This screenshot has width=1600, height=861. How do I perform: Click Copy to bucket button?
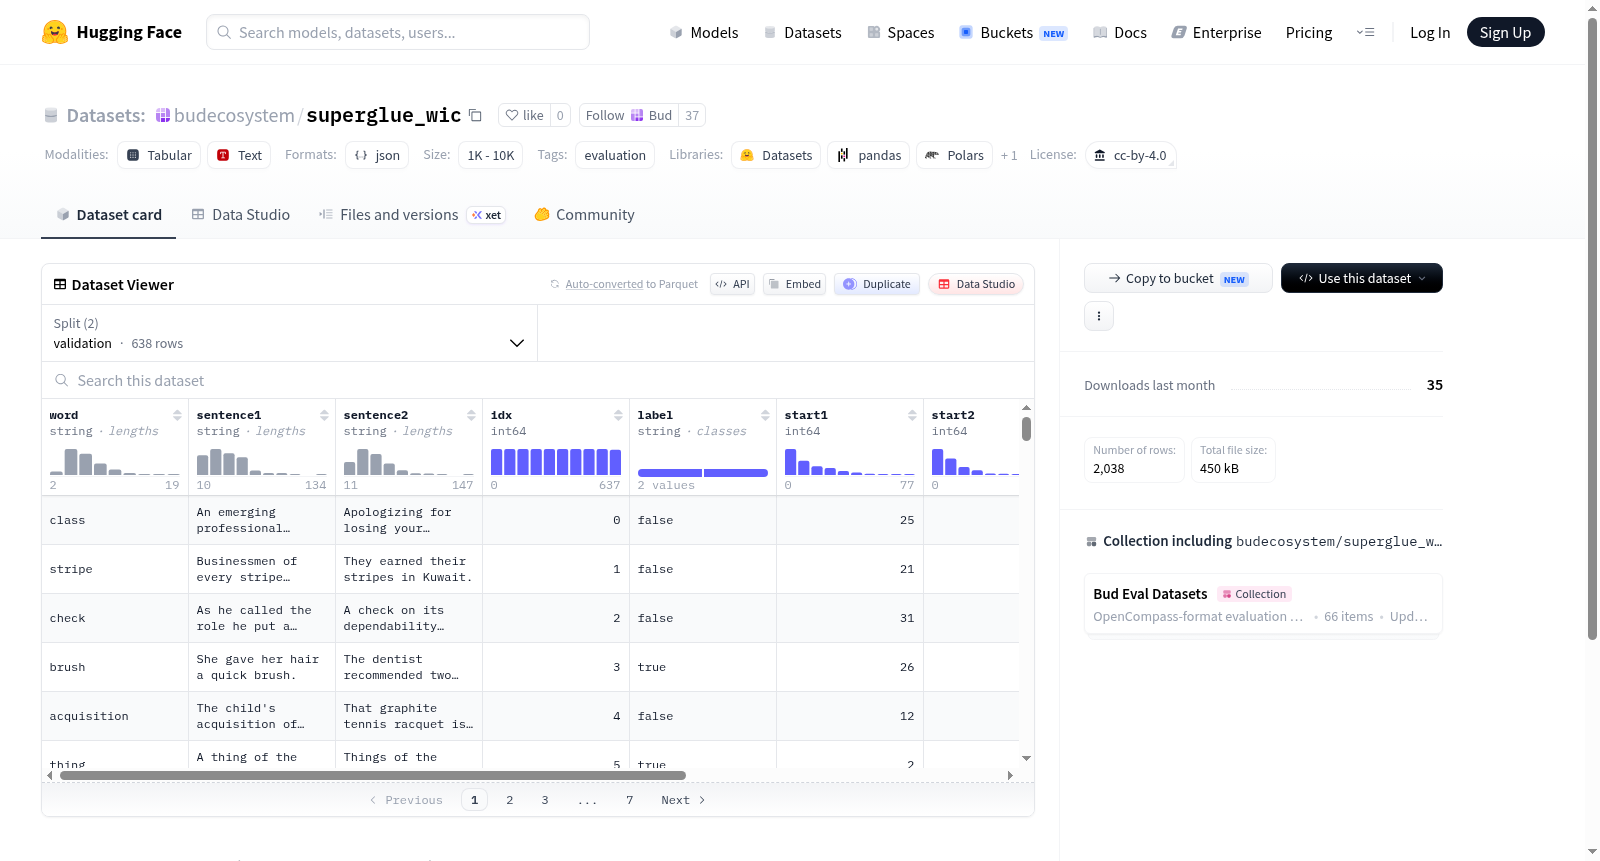coord(1178,278)
